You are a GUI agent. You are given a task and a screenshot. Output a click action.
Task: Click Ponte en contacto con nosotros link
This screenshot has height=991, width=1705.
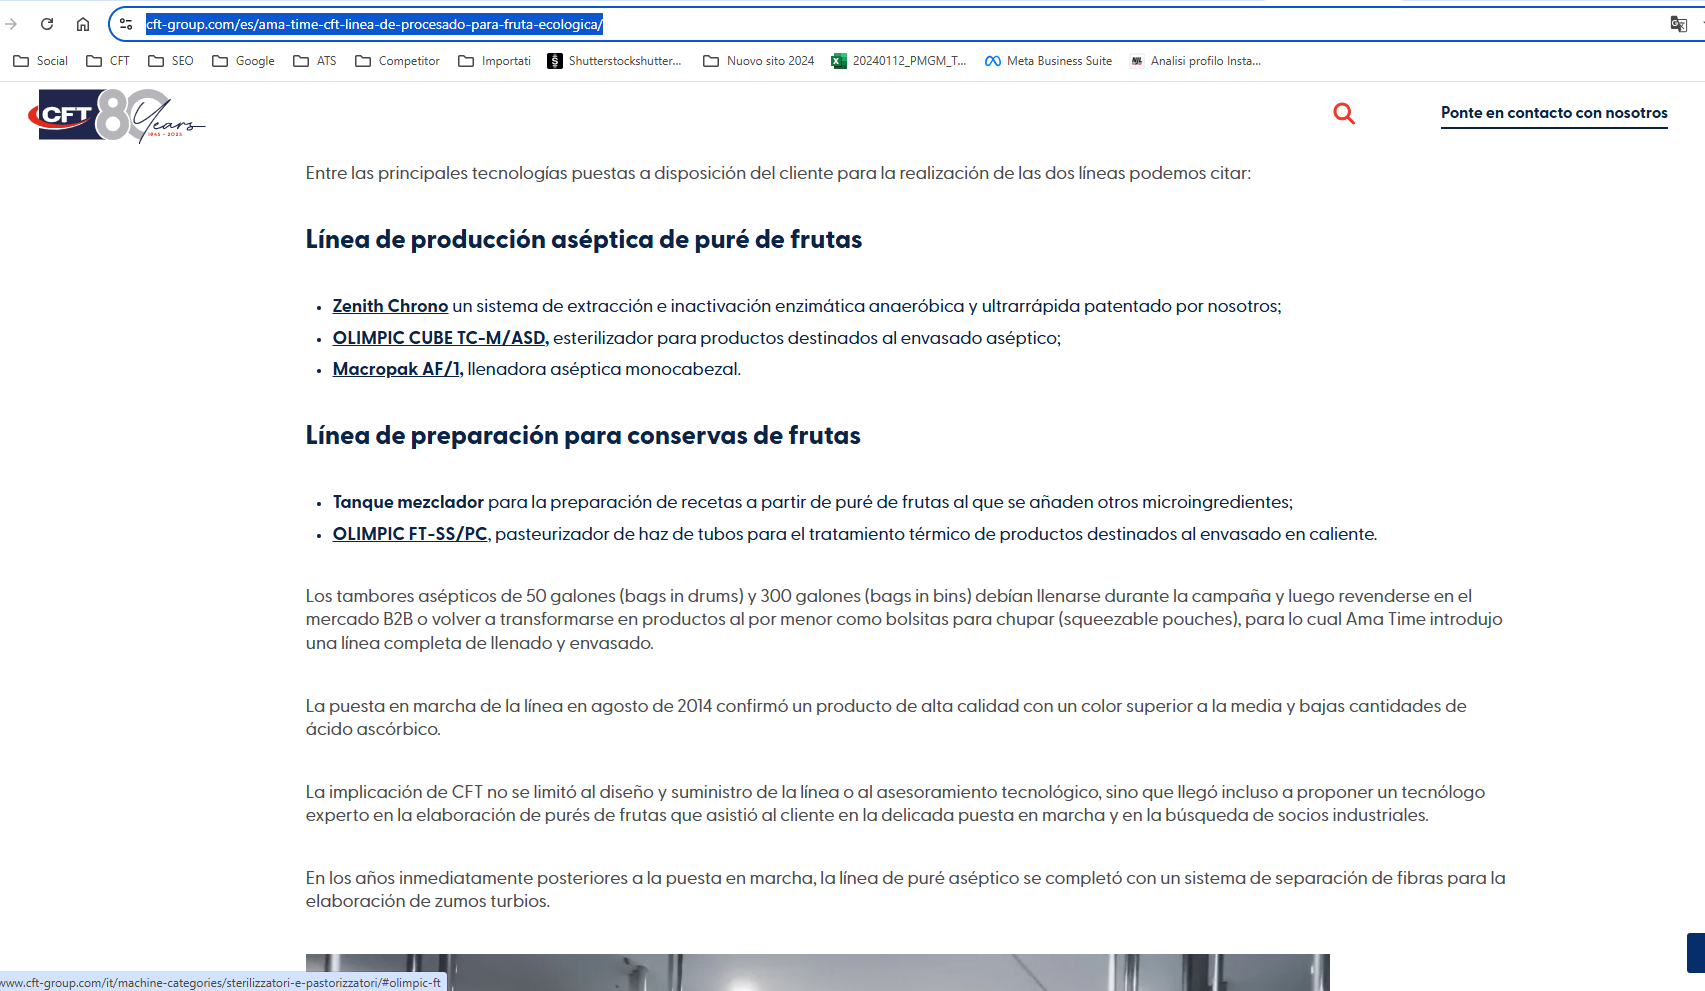(x=1554, y=113)
